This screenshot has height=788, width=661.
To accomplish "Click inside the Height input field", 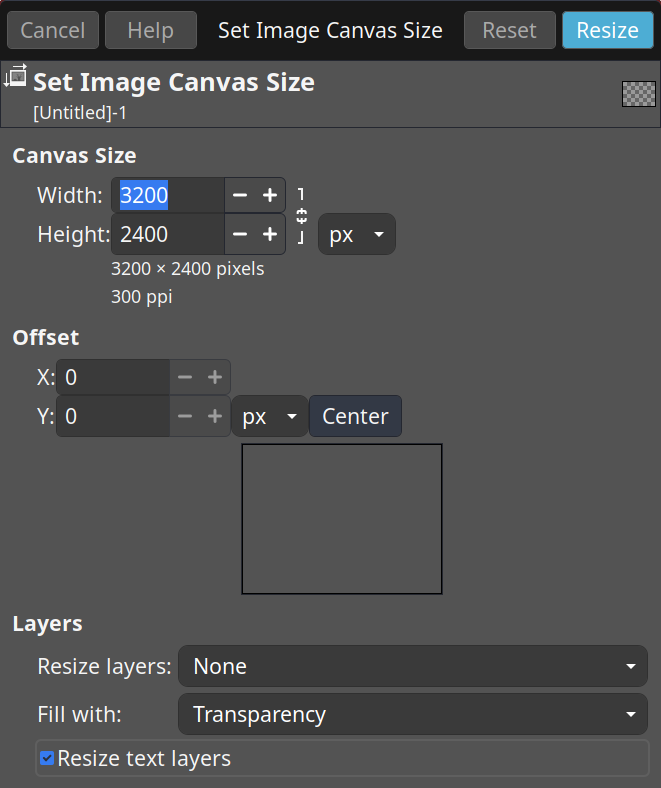I will [x=168, y=234].
